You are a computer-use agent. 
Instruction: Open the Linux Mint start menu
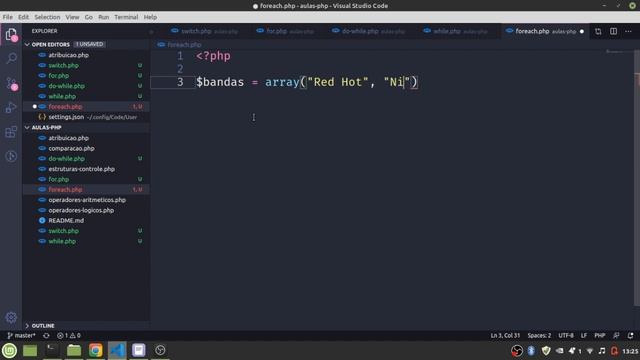tap(9, 351)
